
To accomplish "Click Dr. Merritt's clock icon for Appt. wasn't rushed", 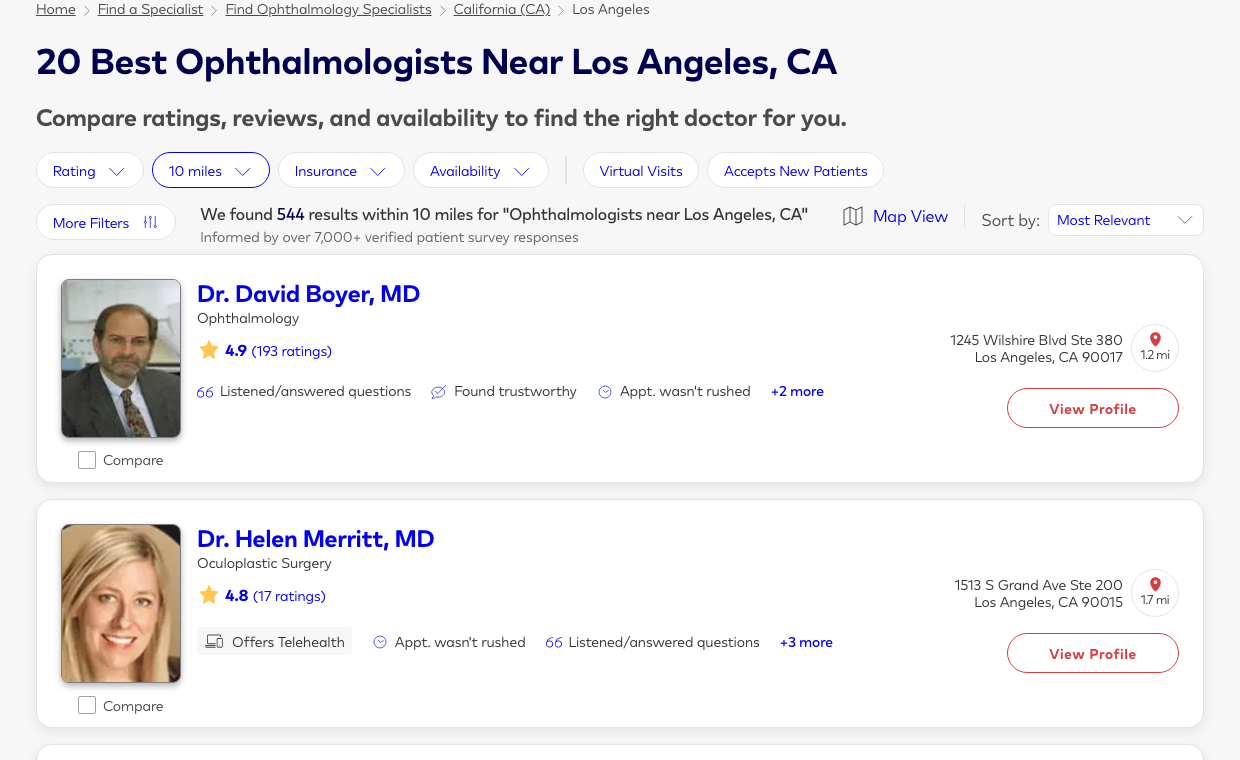I will [x=380, y=642].
